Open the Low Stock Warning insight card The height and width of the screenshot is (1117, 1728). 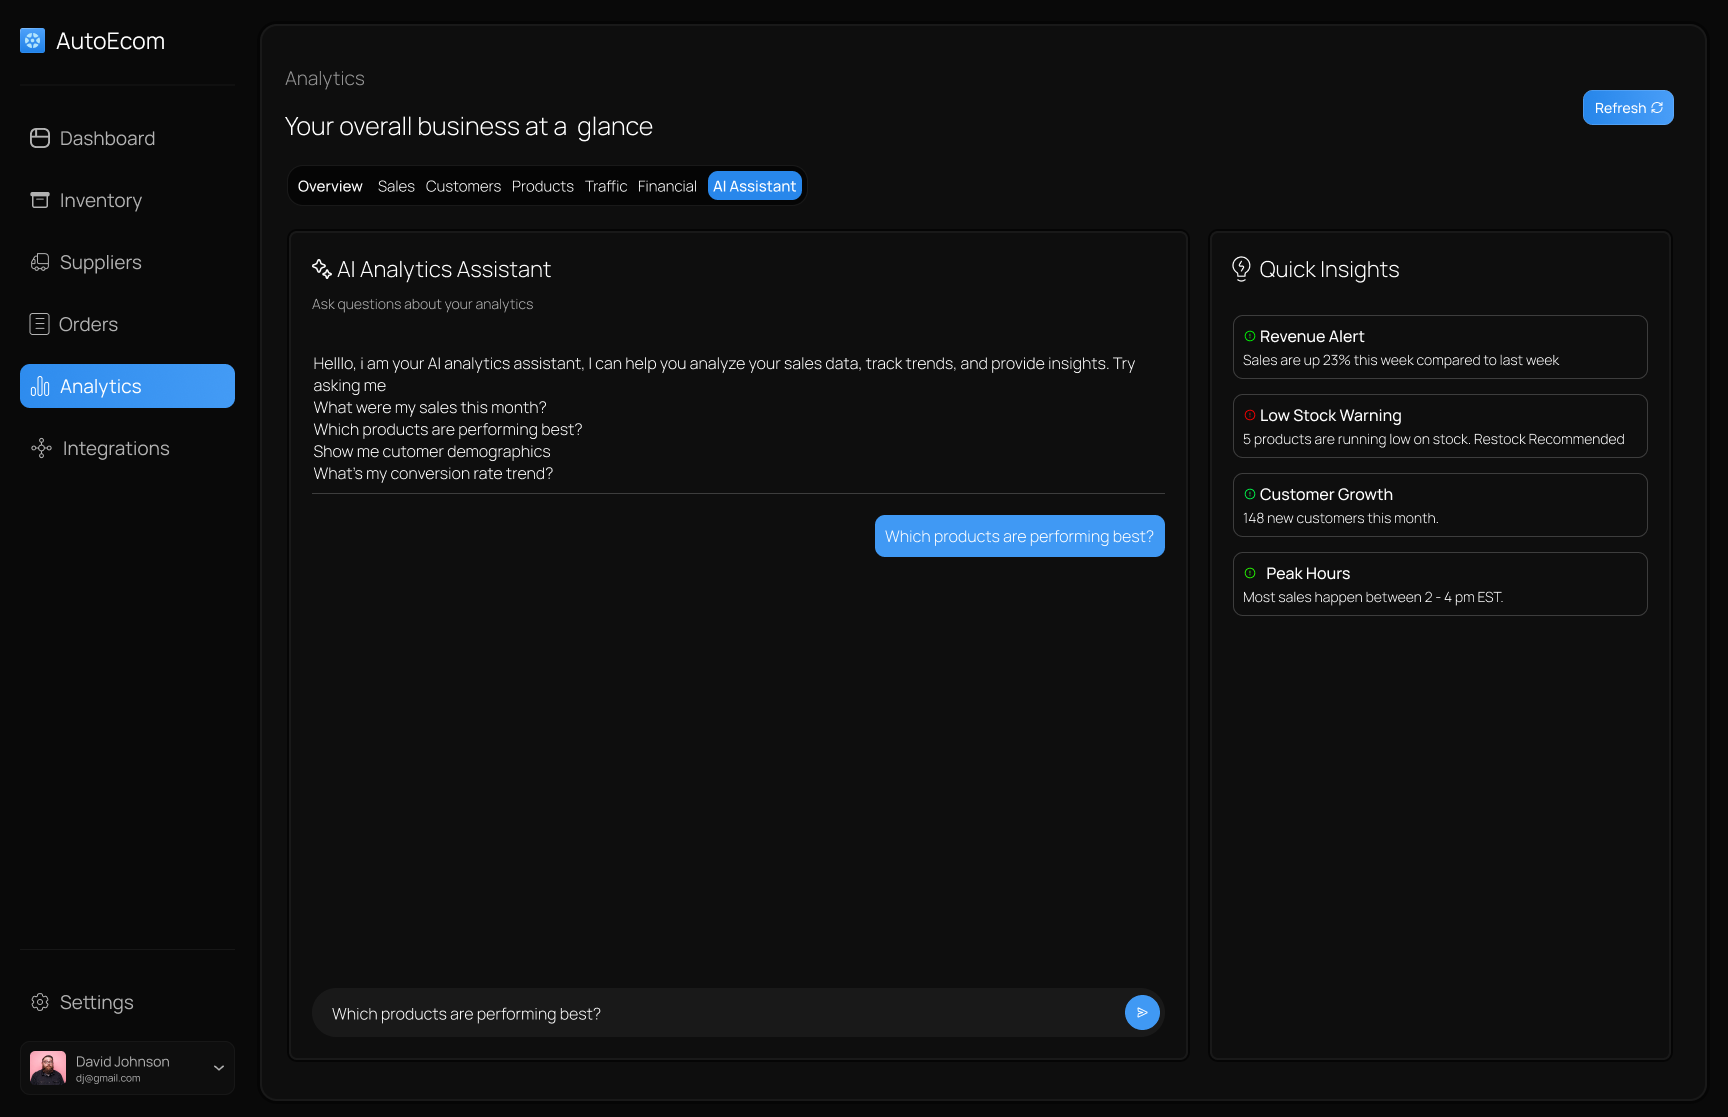click(x=1440, y=426)
